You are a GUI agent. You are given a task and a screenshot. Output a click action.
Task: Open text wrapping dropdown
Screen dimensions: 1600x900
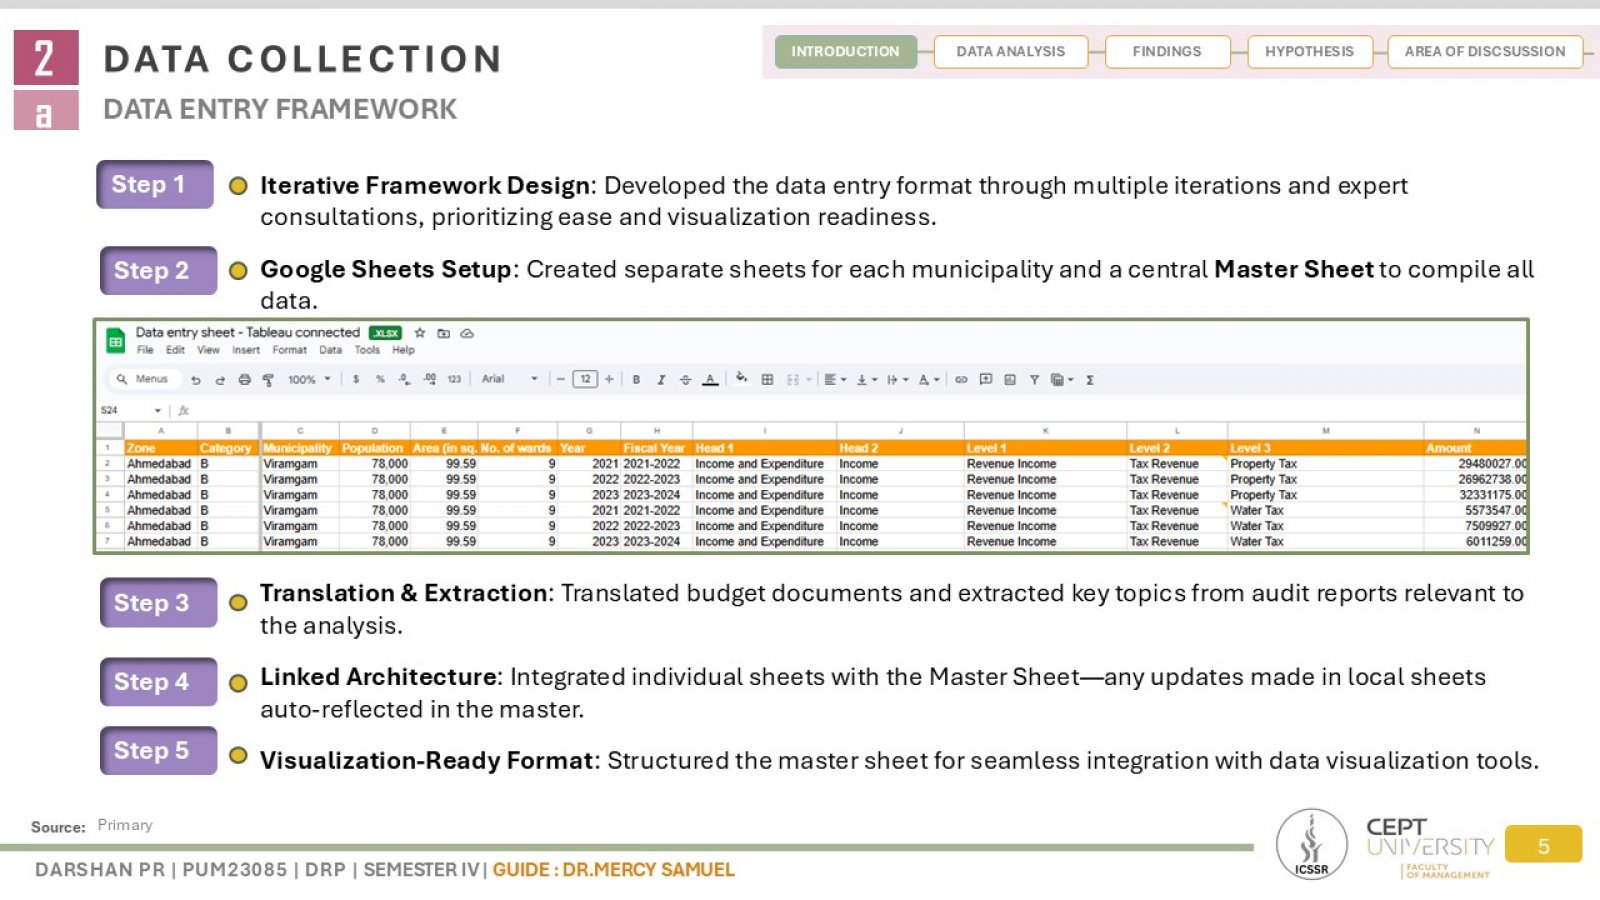[x=897, y=380]
